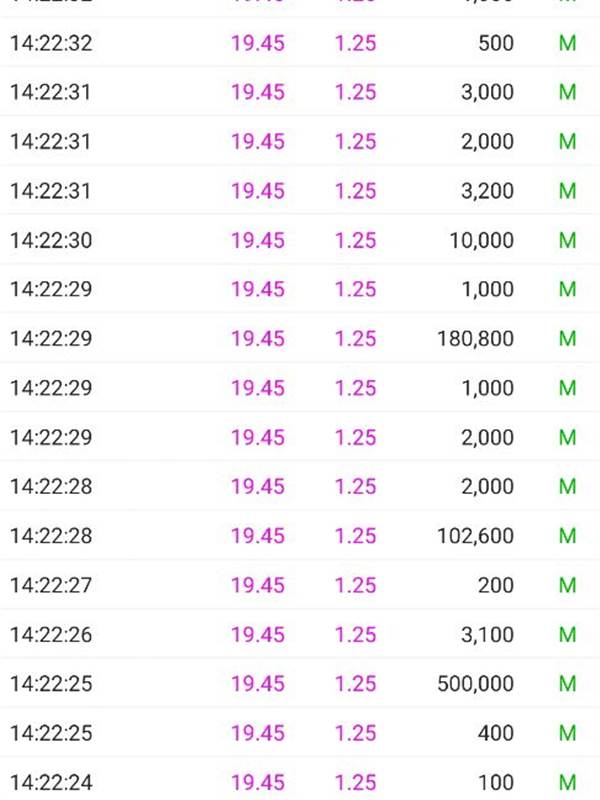Image resolution: width=600 pixels, height=800 pixels.
Task: Select the 500,000 volume trade row
Action: [x=300, y=683]
